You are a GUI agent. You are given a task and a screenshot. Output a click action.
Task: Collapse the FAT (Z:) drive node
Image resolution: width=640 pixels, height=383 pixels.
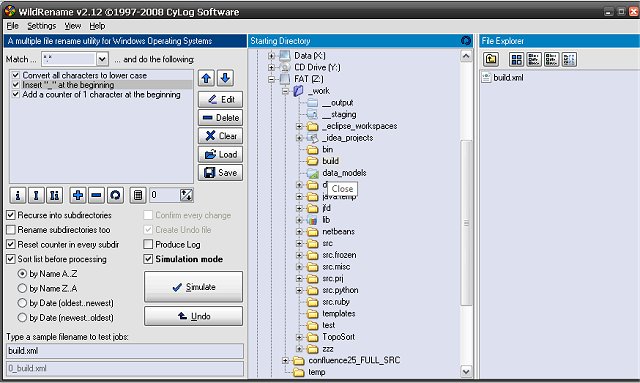(x=271, y=79)
